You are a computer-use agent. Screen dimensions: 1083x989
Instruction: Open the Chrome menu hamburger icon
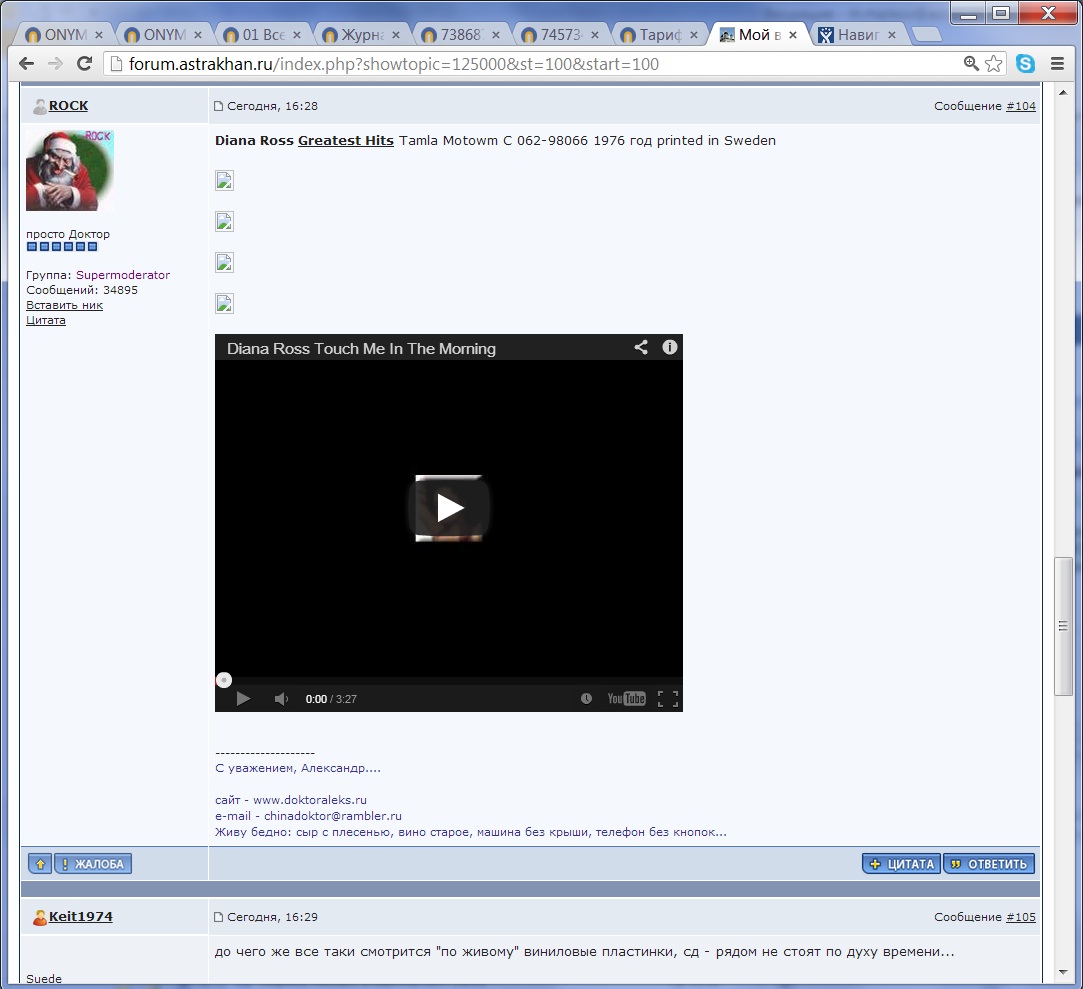point(1057,64)
